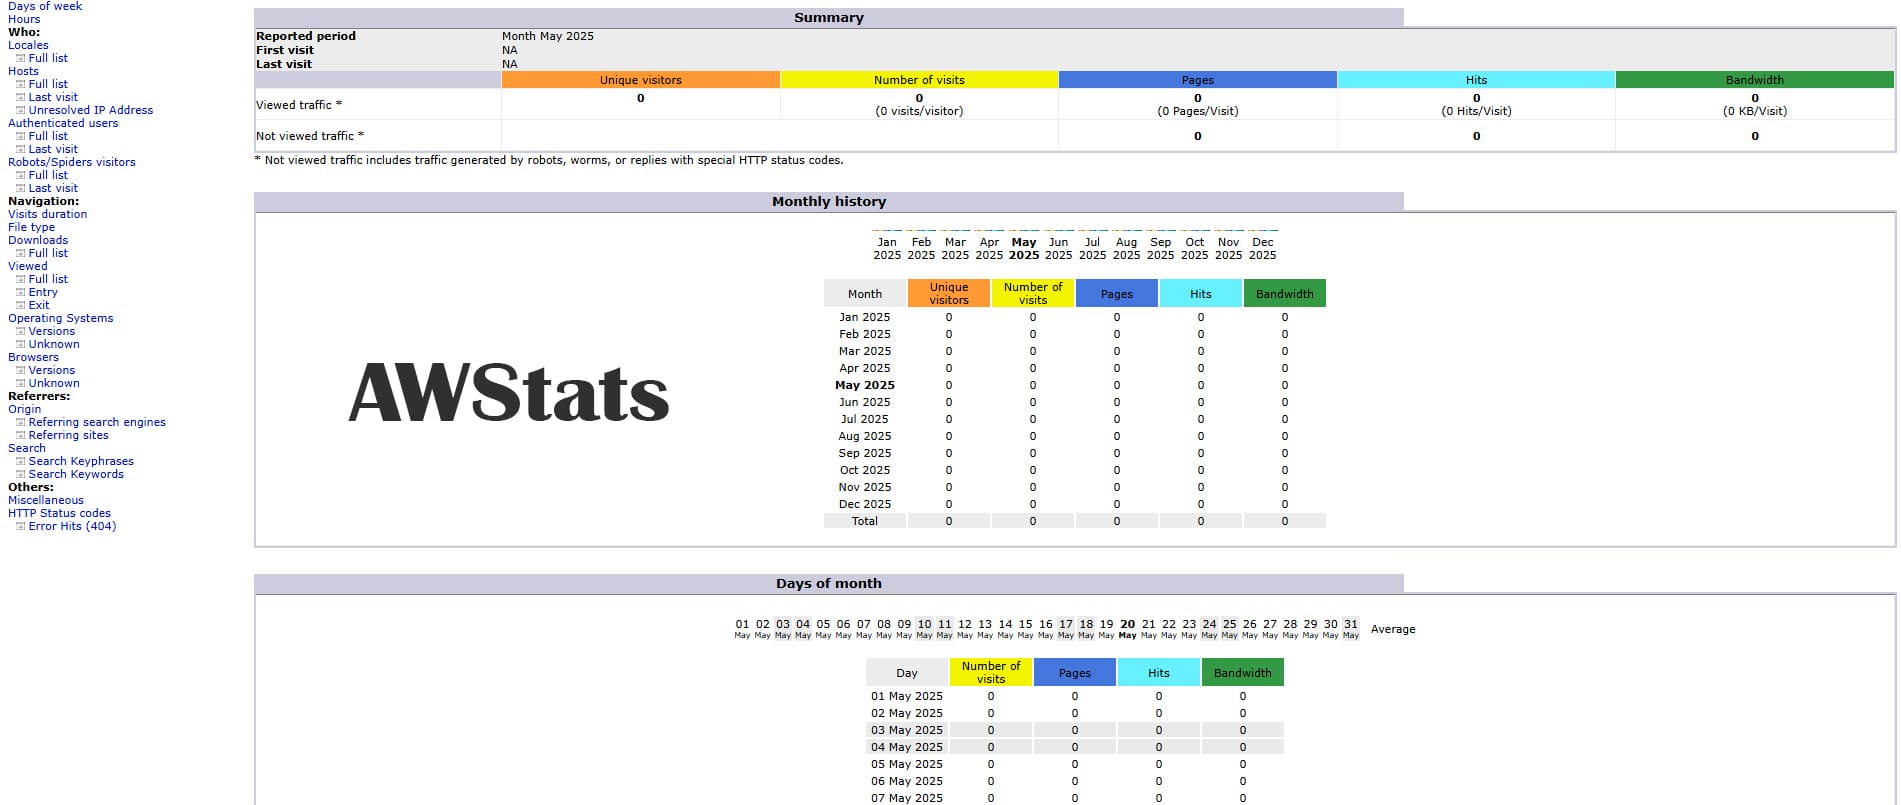This screenshot has height=805, width=1901.
Task: Open the Visits duration report
Action: (47, 214)
